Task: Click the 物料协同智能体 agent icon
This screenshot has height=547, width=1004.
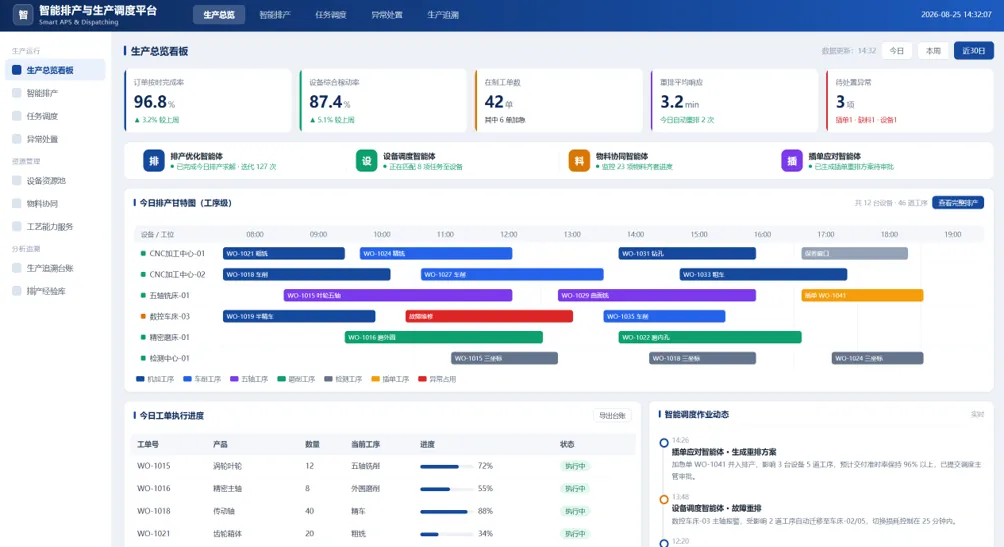Action: click(x=579, y=161)
